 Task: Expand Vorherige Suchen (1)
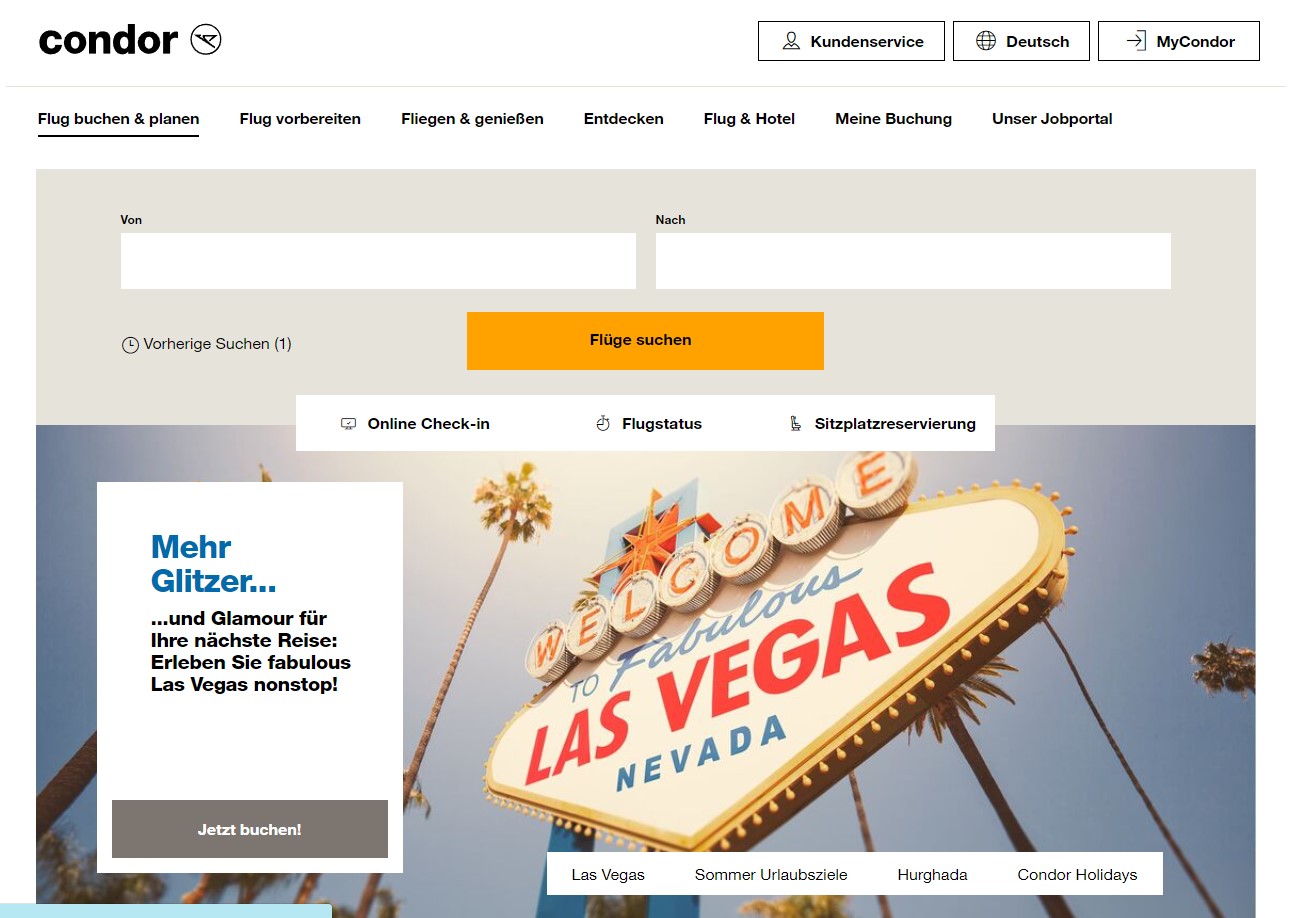(x=207, y=344)
